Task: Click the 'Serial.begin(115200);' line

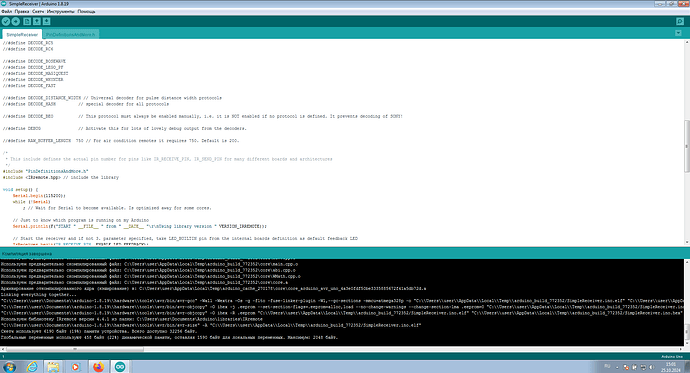Action: pos(39,196)
